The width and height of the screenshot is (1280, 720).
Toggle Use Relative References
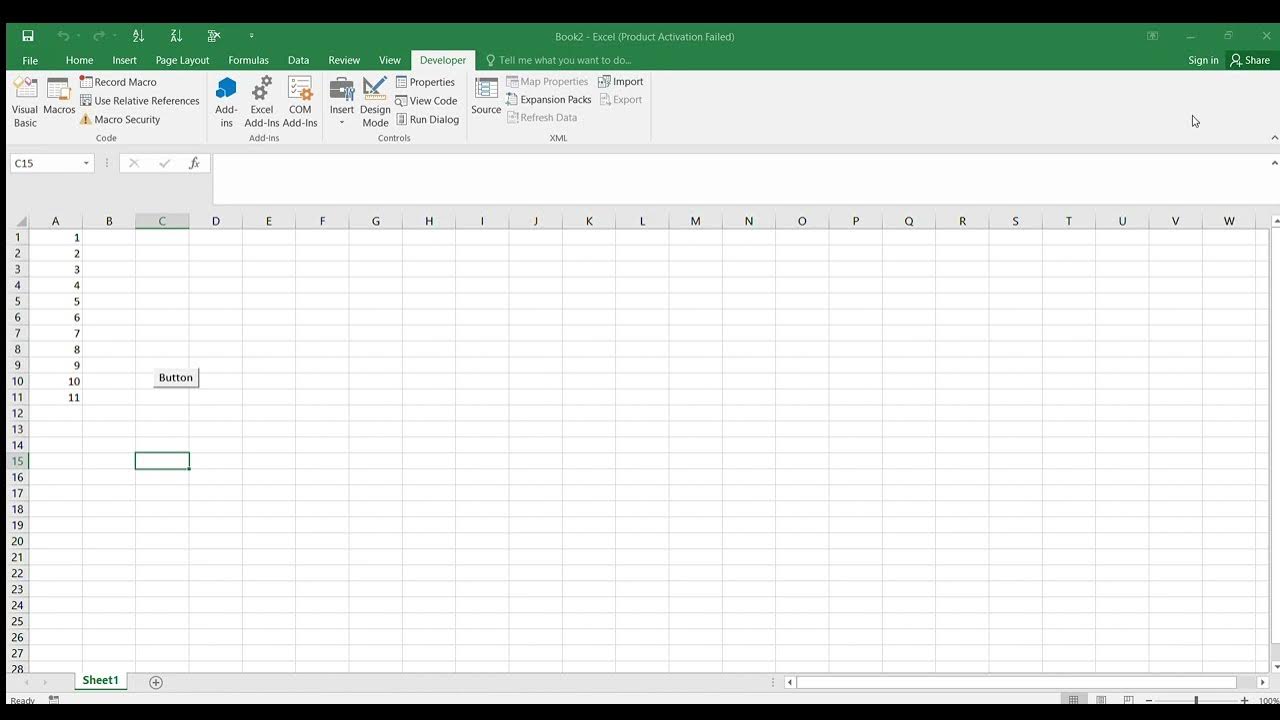(x=139, y=101)
